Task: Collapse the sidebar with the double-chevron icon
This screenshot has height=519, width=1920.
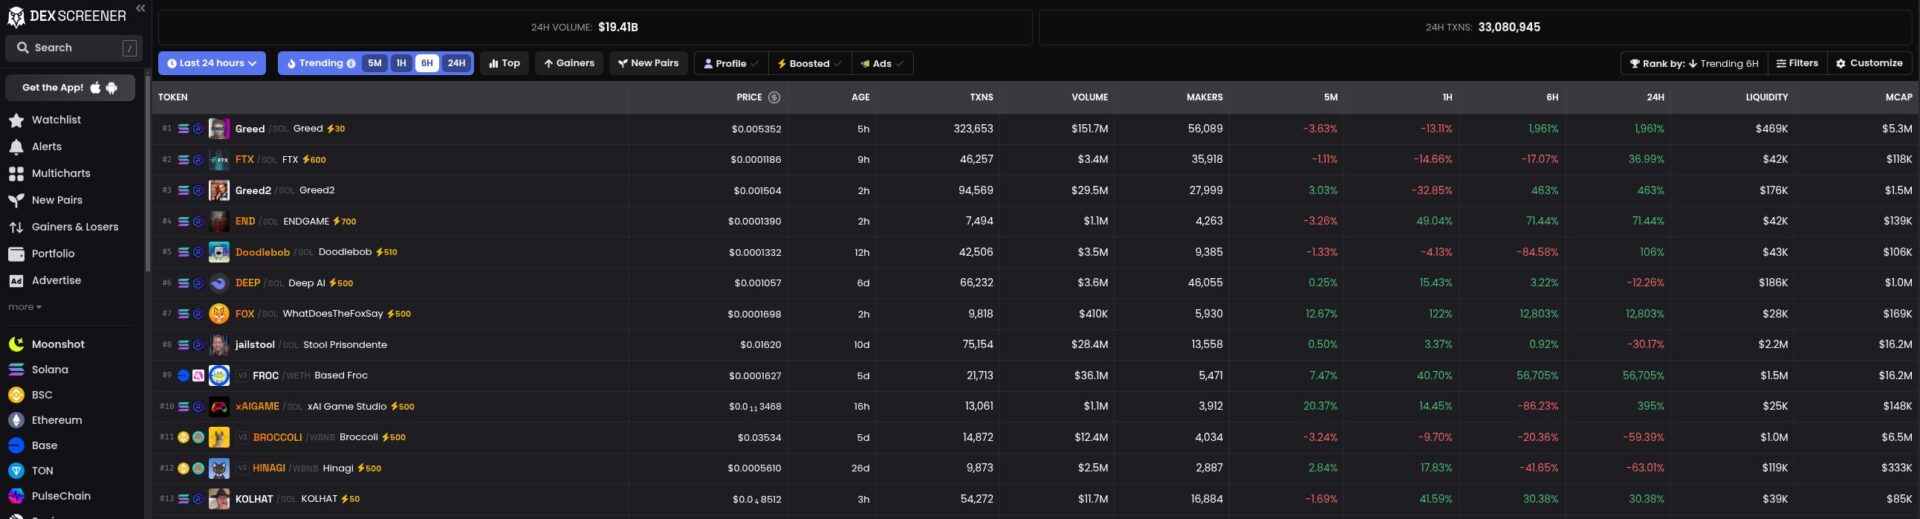Action: (140, 8)
